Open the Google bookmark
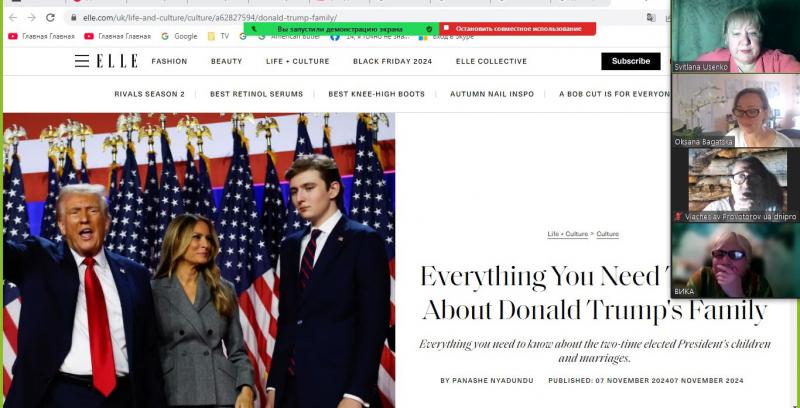Viewport: 800px width, 408px height. click(x=179, y=36)
